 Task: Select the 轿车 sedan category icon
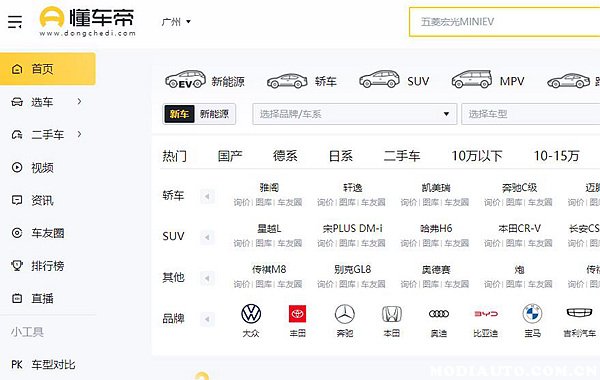point(287,81)
